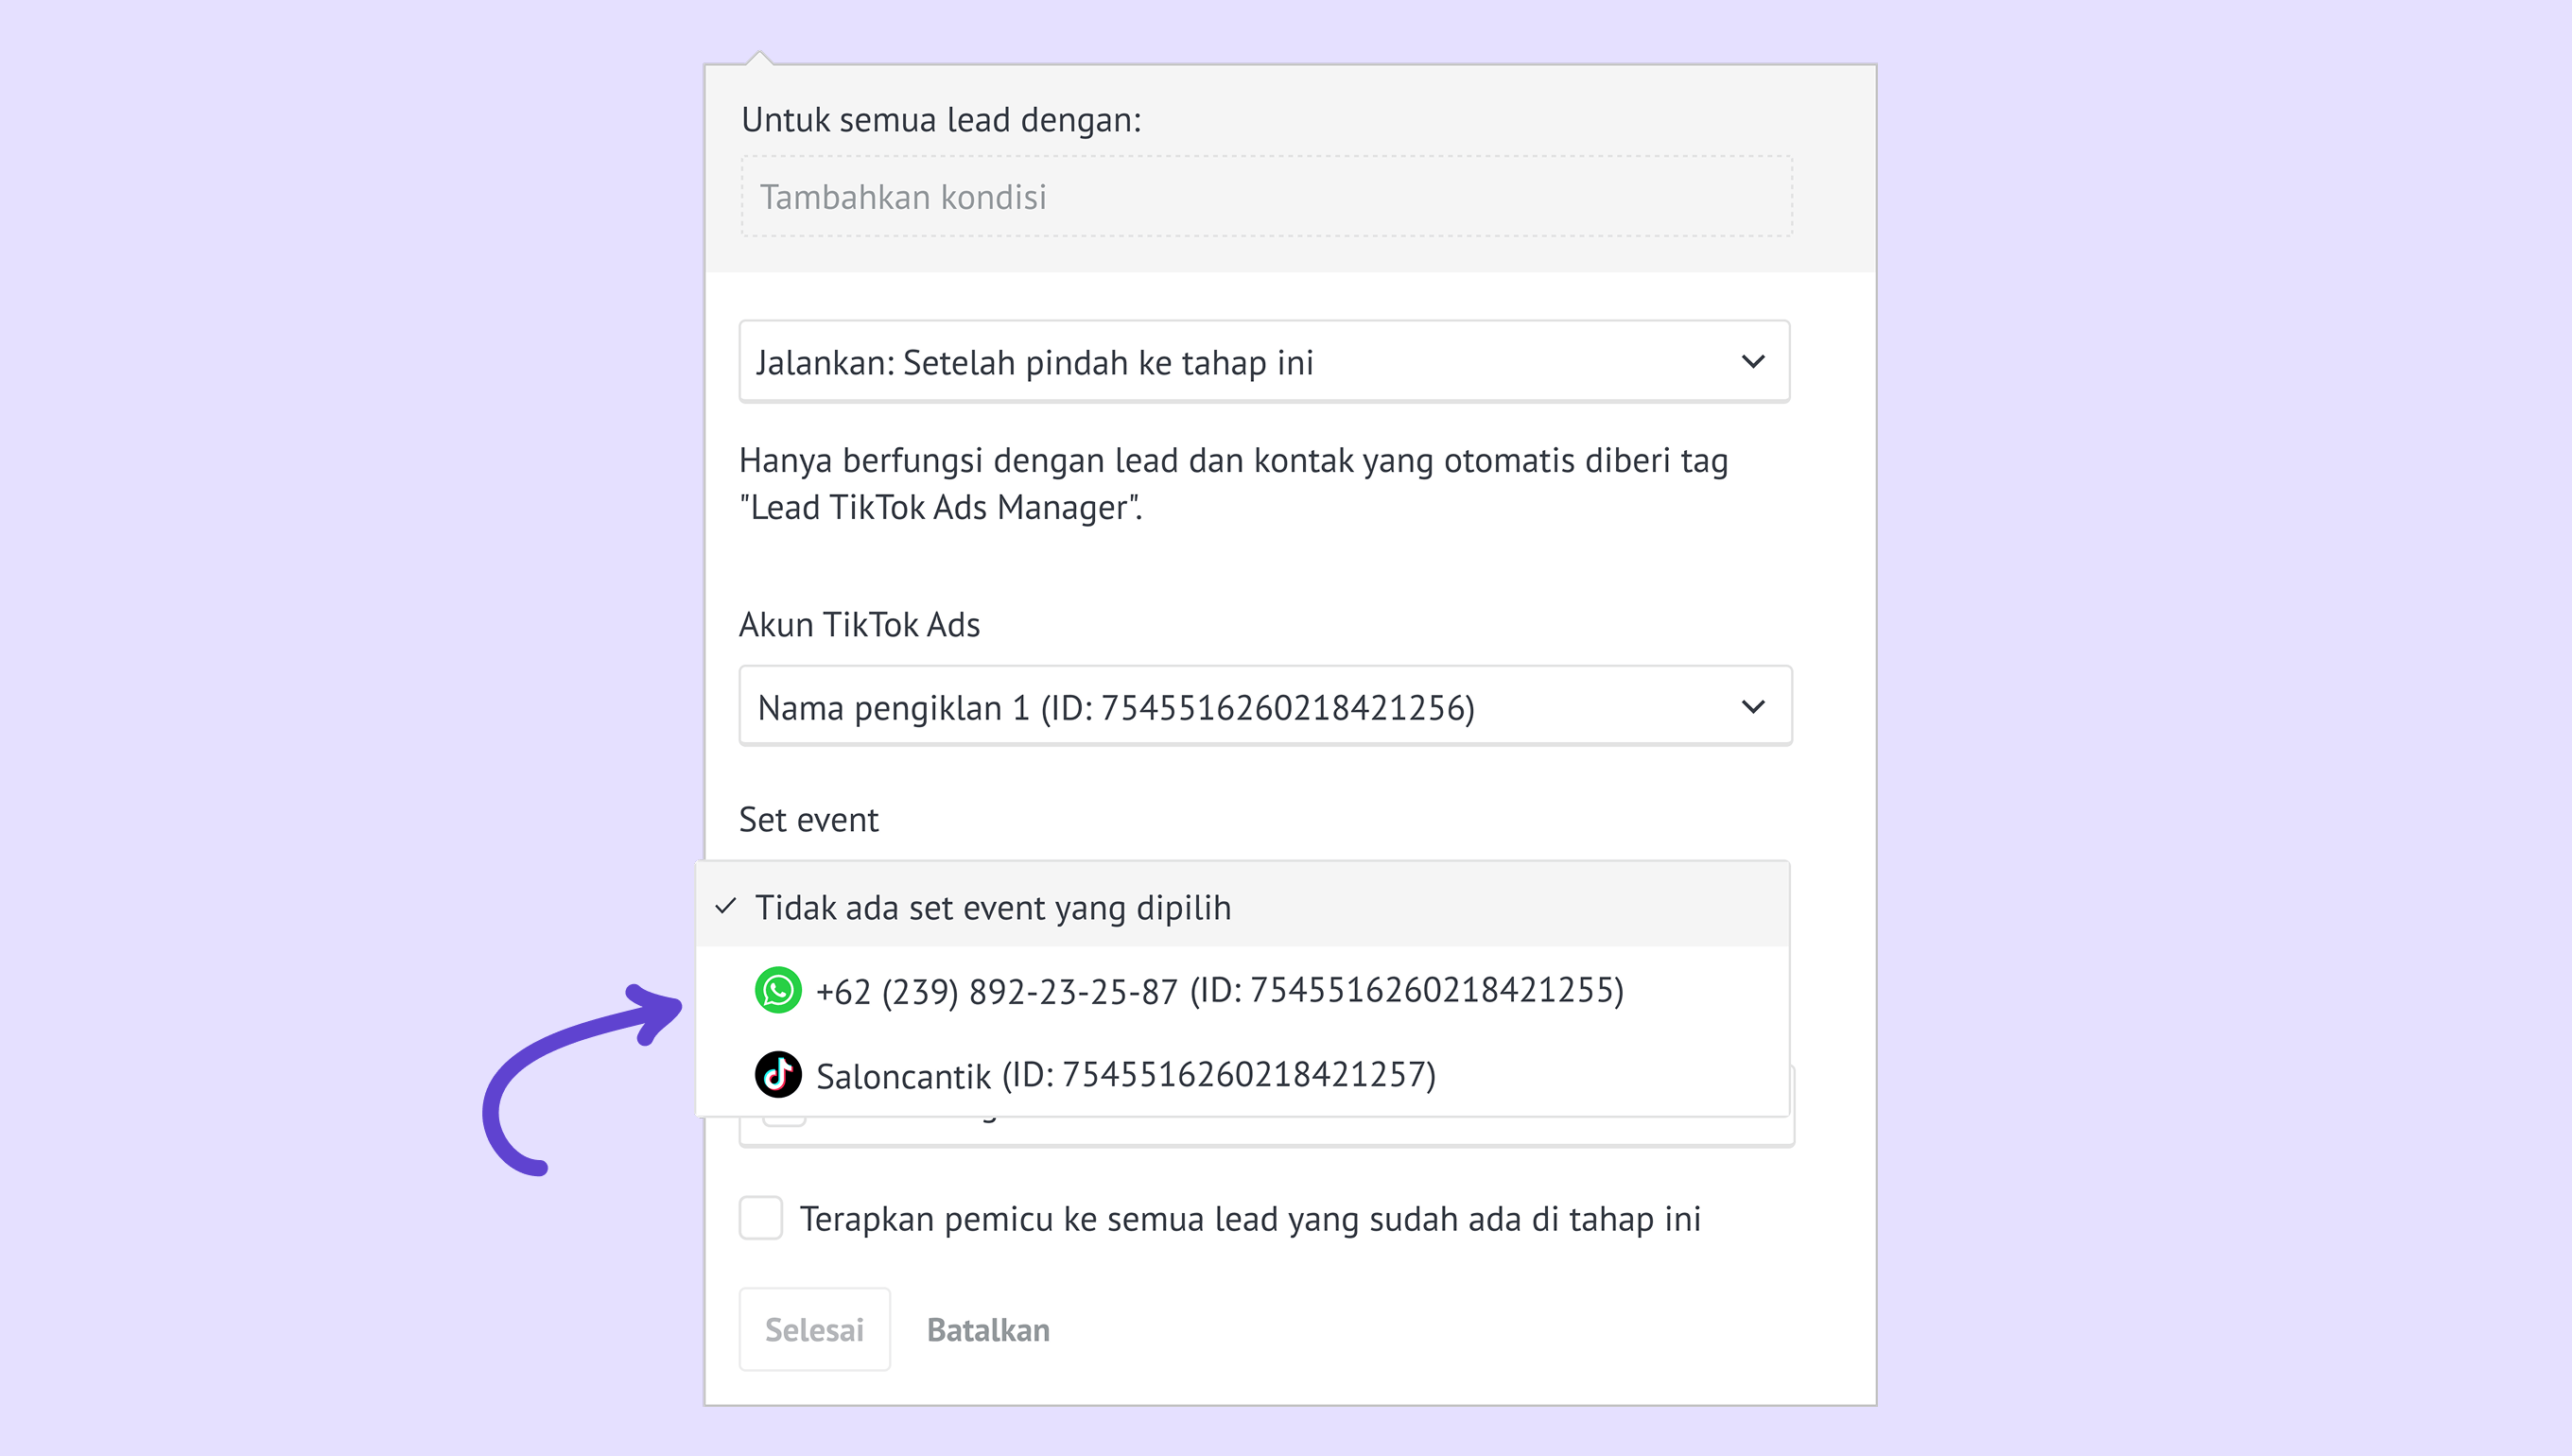Viewport: 2572px width, 1456px height.
Task: Click the 'Untuk semua lead dengan:' heading
Action: (x=940, y=120)
